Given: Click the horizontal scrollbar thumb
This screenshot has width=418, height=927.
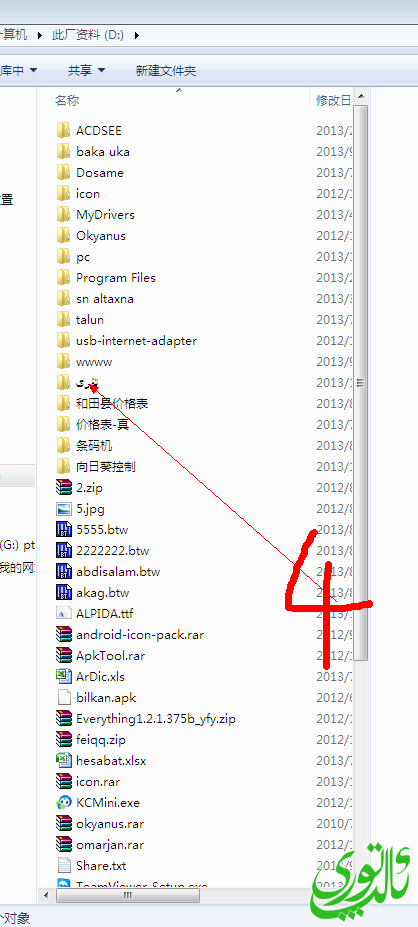Looking at the screenshot, I should pyautogui.click(x=127, y=896).
